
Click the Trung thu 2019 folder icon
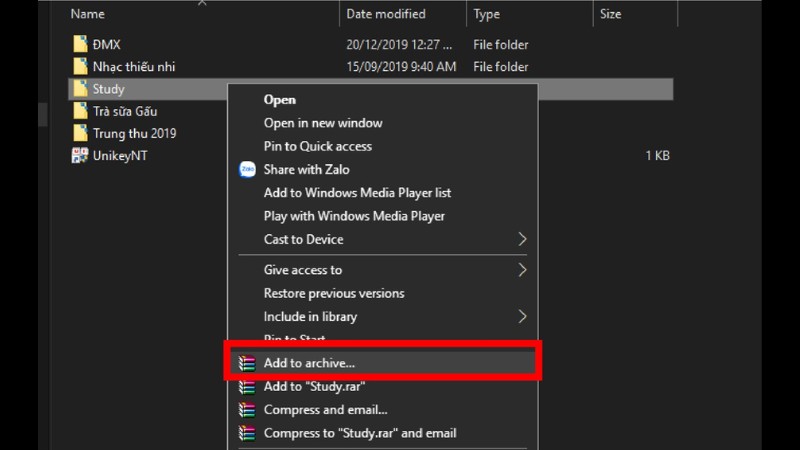pos(80,133)
